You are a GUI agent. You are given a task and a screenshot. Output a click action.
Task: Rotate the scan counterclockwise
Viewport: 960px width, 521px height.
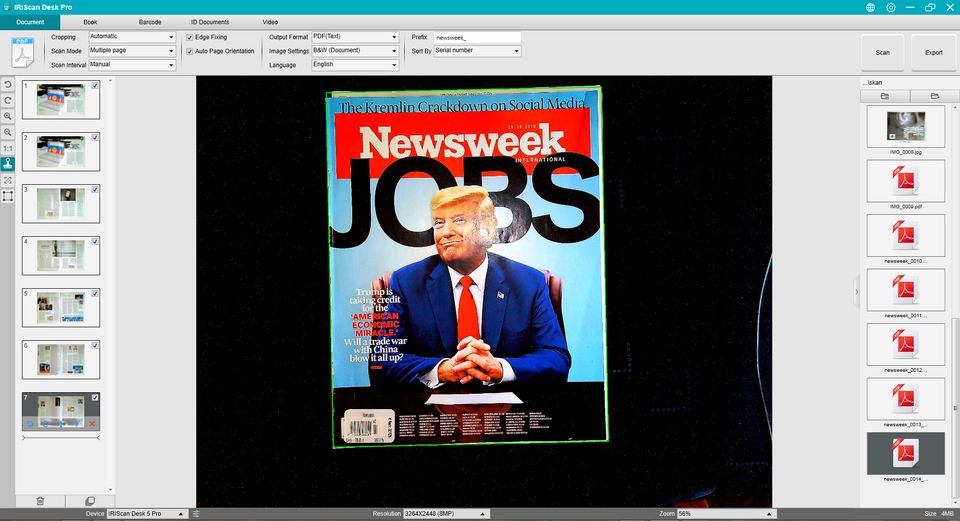pos(7,84)
